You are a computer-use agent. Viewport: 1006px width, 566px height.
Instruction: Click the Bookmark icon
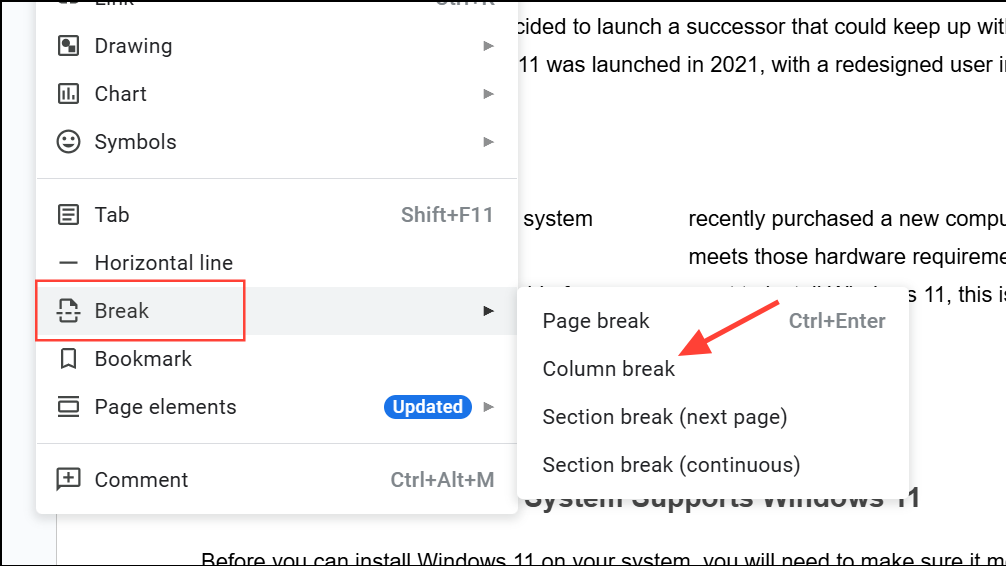coord(68,359)
